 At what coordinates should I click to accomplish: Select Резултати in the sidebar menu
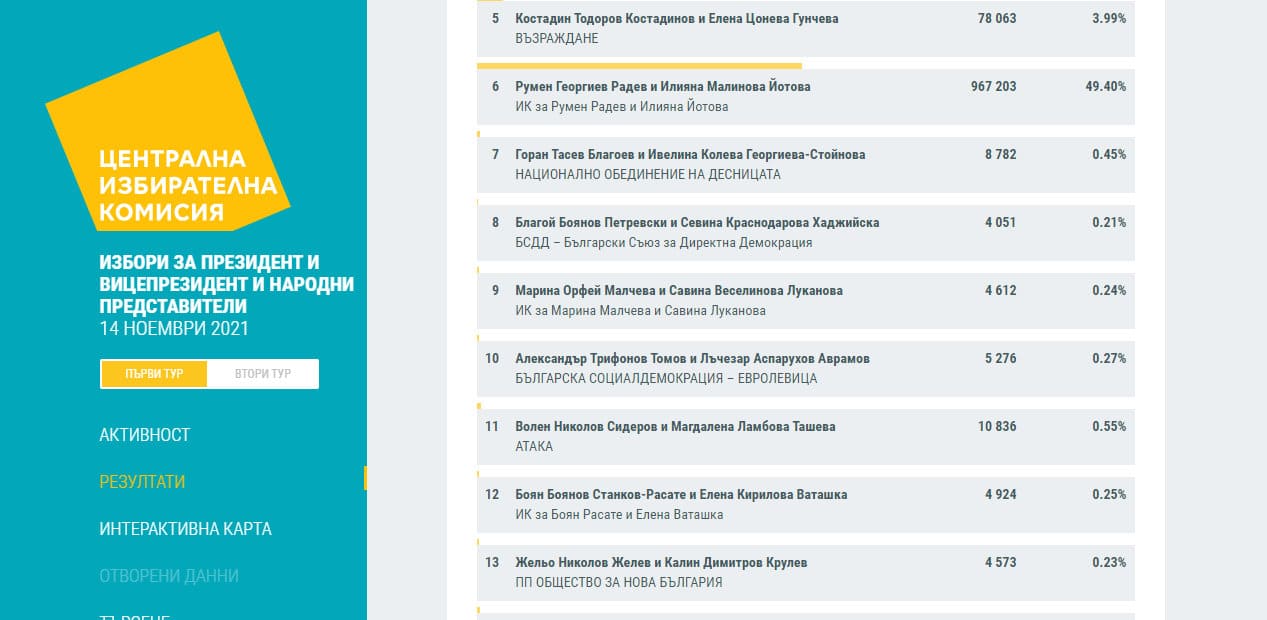[x=142, y=482]
